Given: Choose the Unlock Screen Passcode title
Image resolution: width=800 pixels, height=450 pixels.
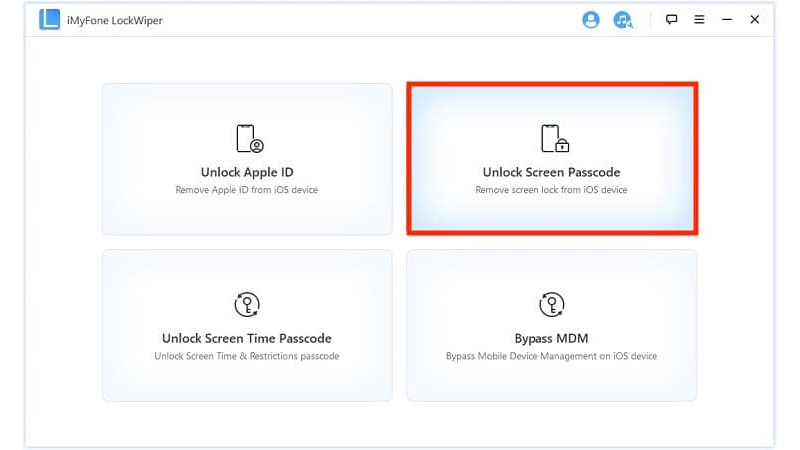Looking at the screenshot, I should 552,172.
